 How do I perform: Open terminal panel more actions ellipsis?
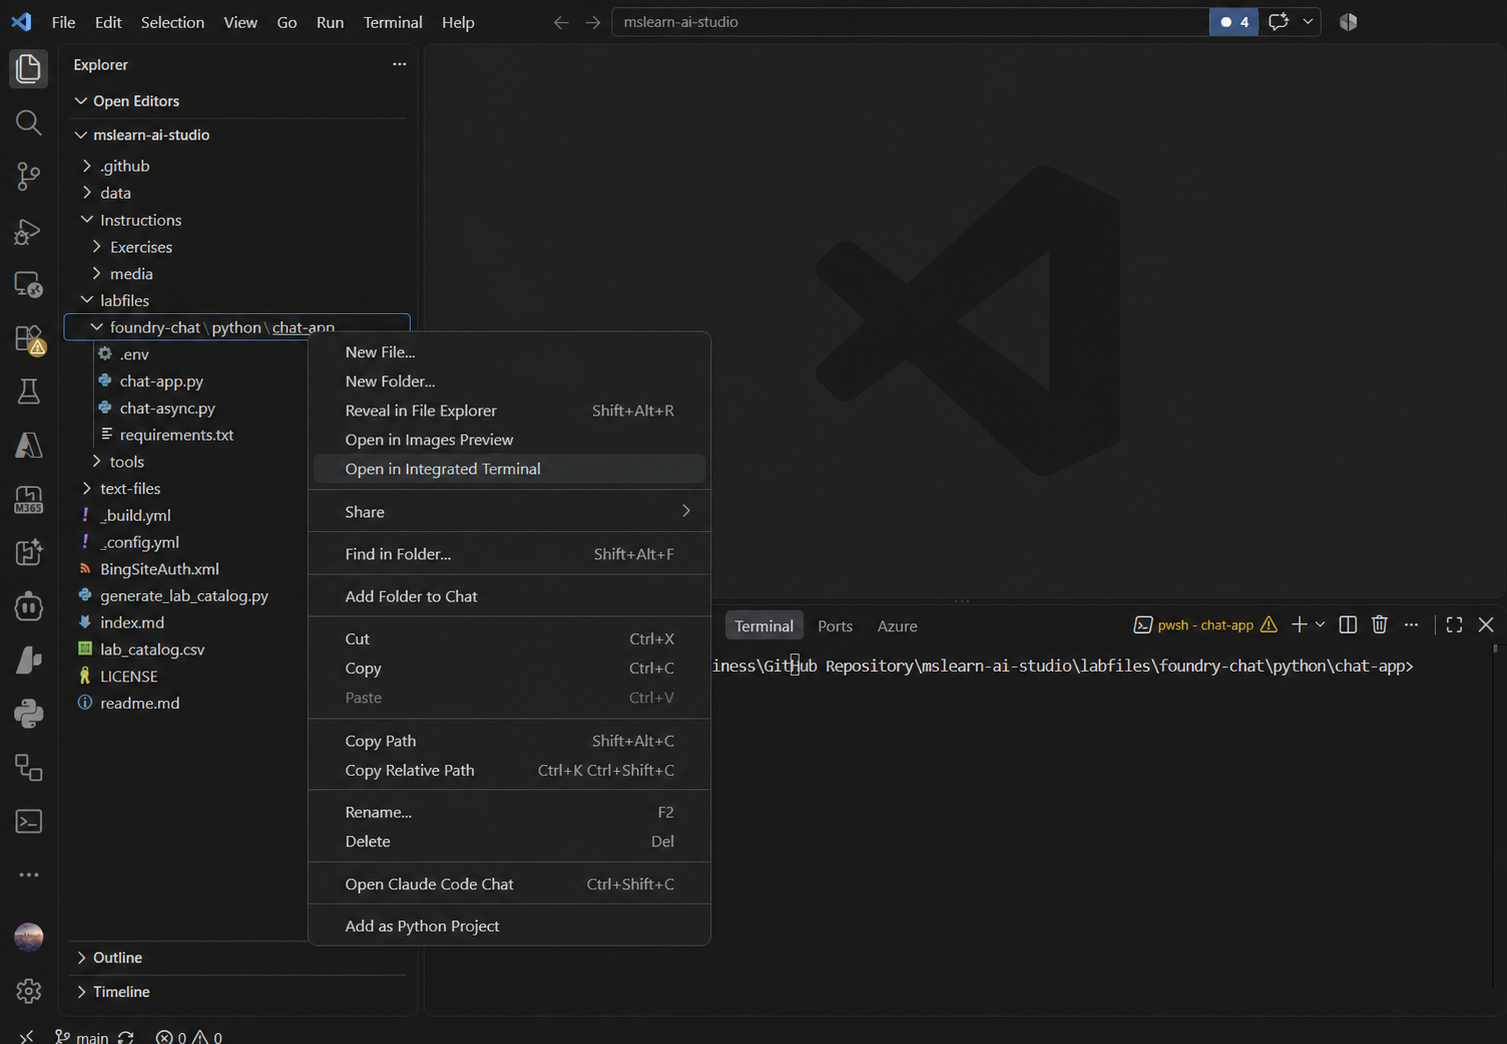(1411, 625)
